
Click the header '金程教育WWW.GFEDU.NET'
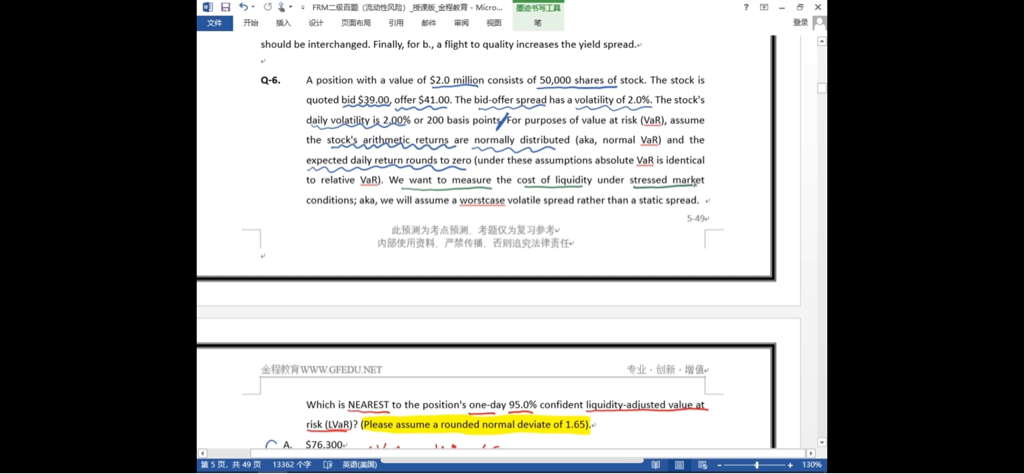(321, 370)
